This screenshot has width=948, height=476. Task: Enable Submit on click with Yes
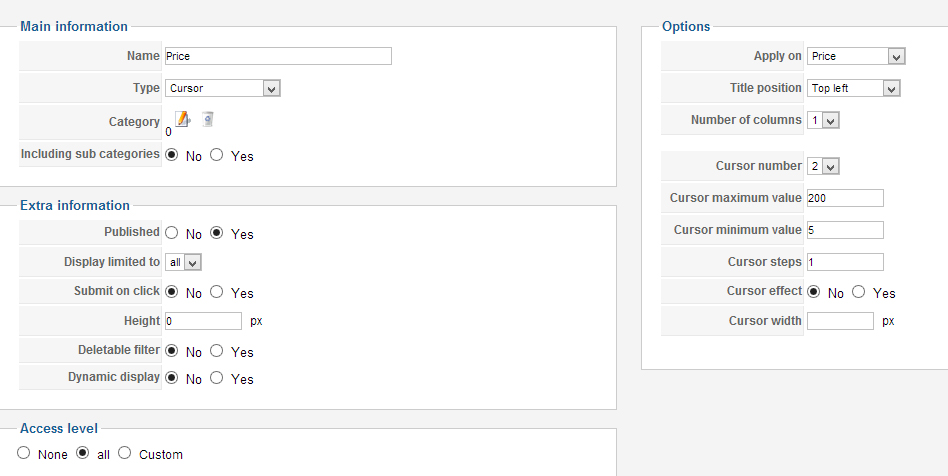[x=217, y=293]
